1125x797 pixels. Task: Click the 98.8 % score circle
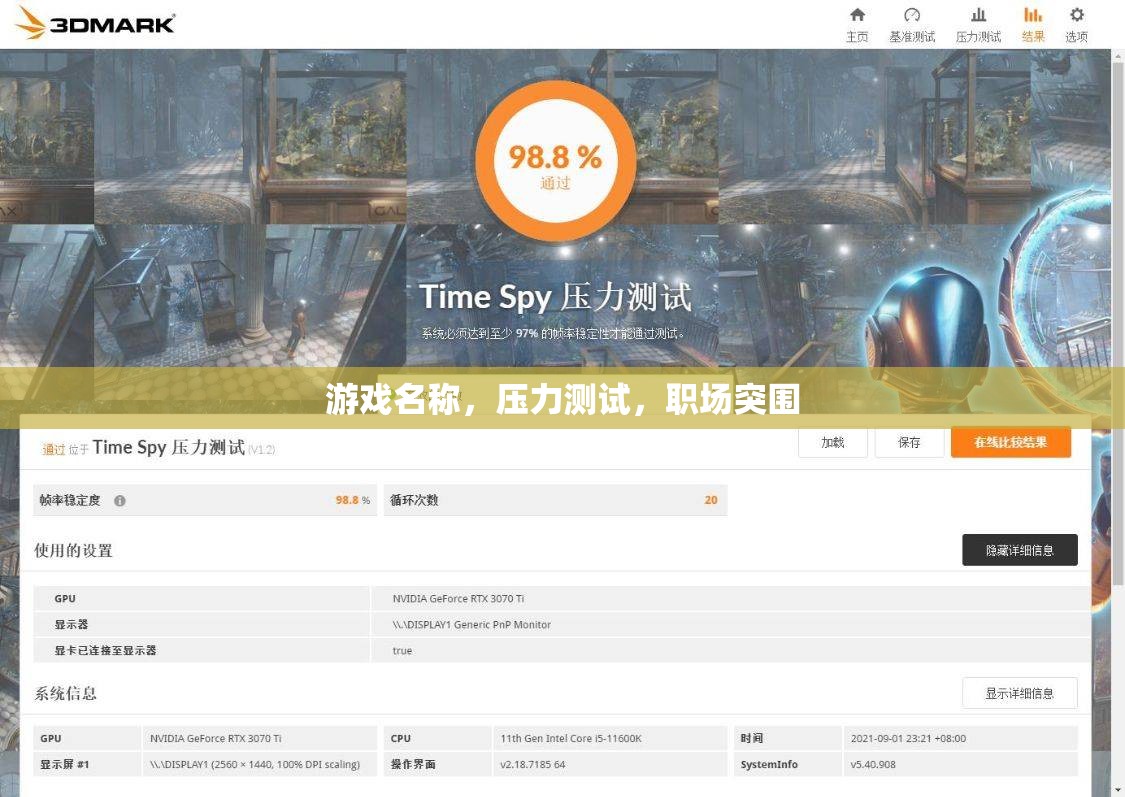[x=555, y=161]
